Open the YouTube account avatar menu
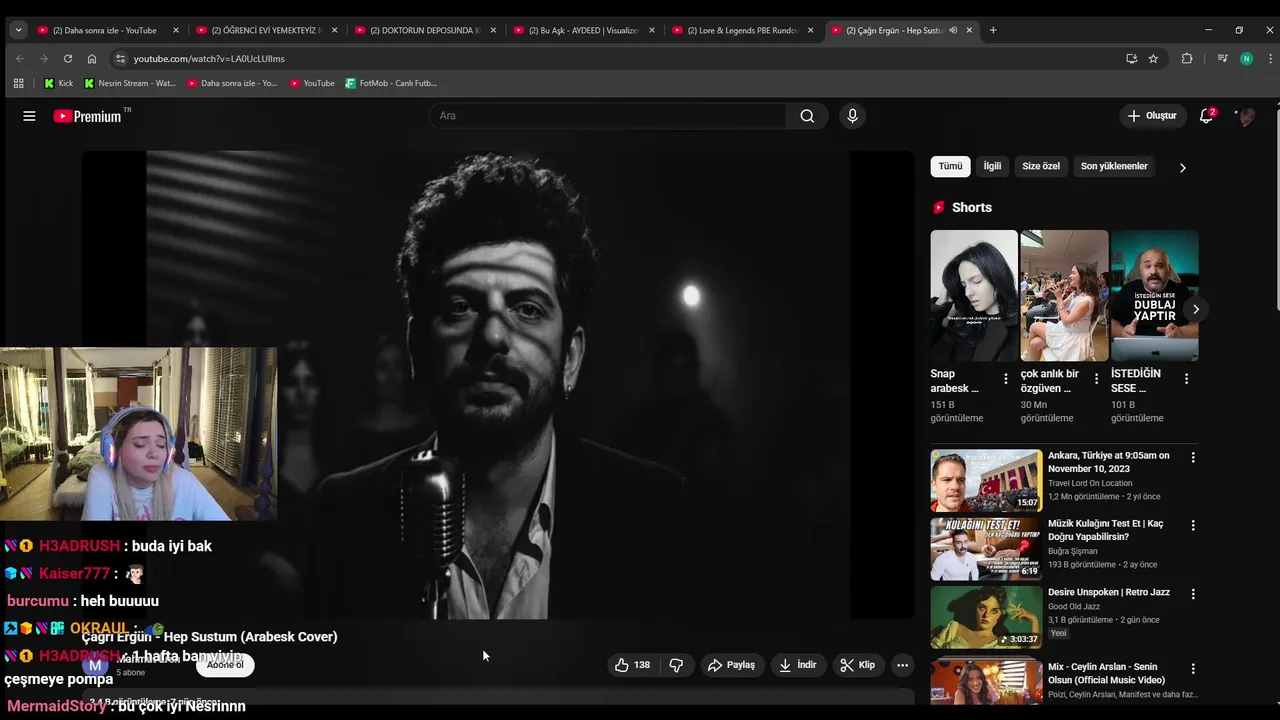This screenshot has height=720, width=1280. coord(1246,116)
